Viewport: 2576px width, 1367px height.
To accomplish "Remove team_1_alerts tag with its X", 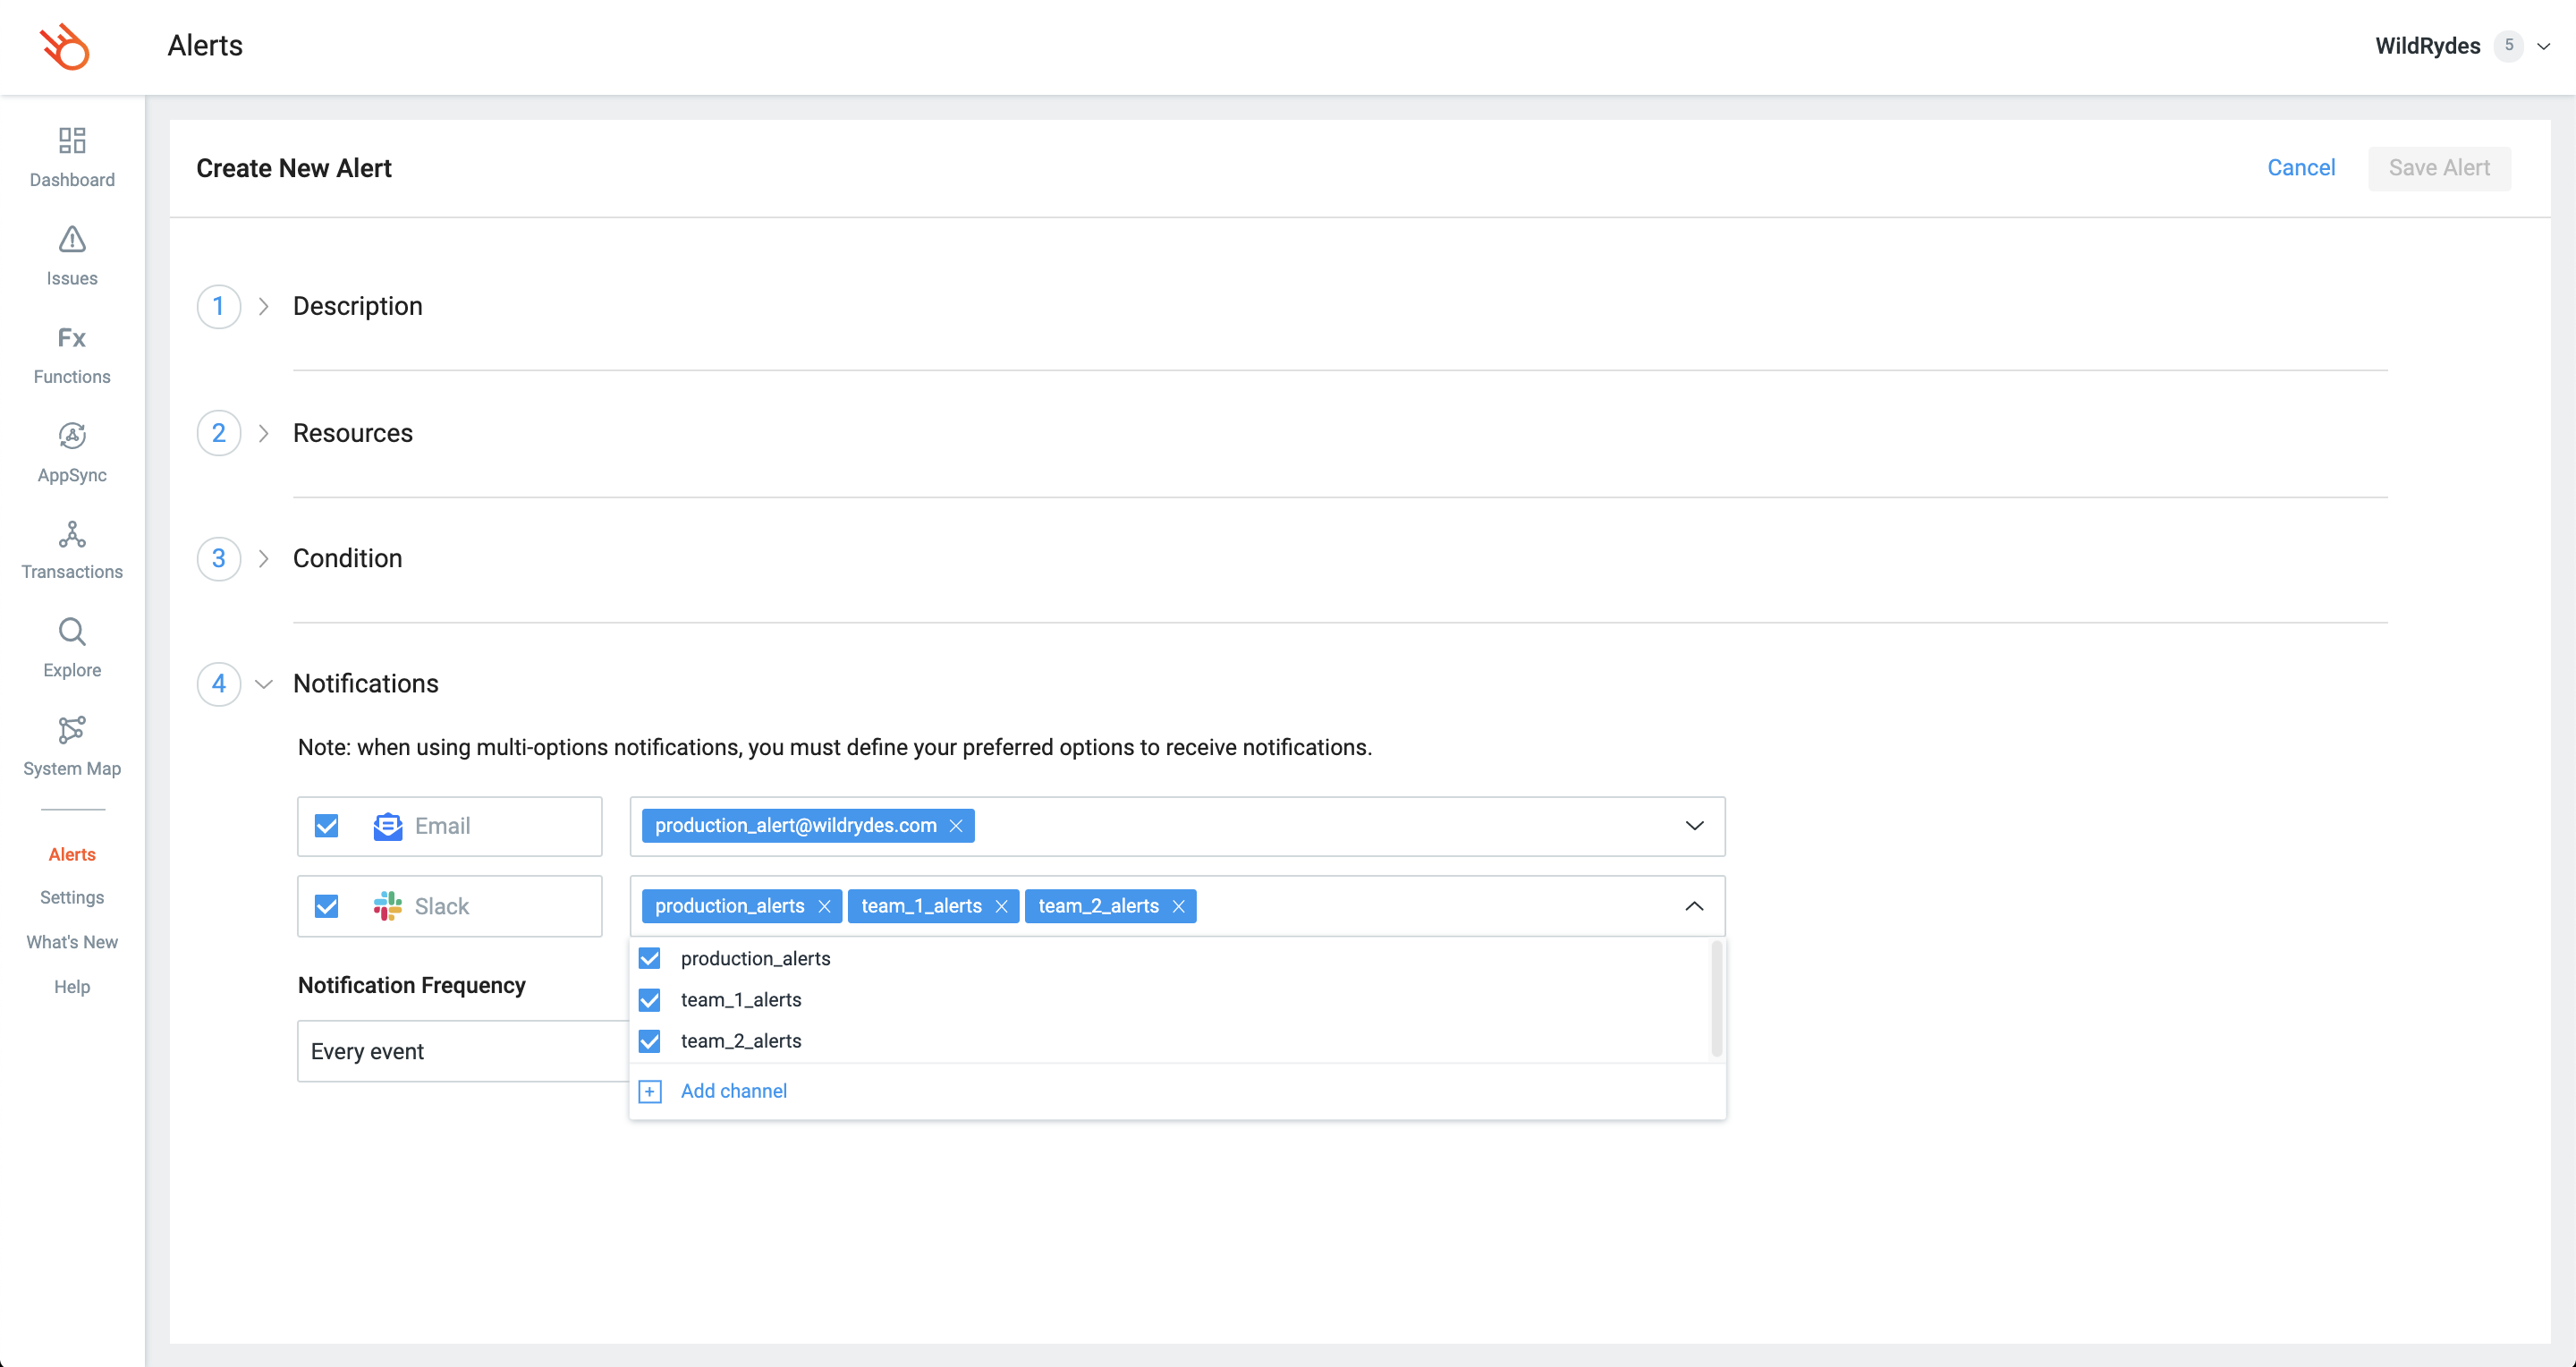I will tap(1001, 906).
